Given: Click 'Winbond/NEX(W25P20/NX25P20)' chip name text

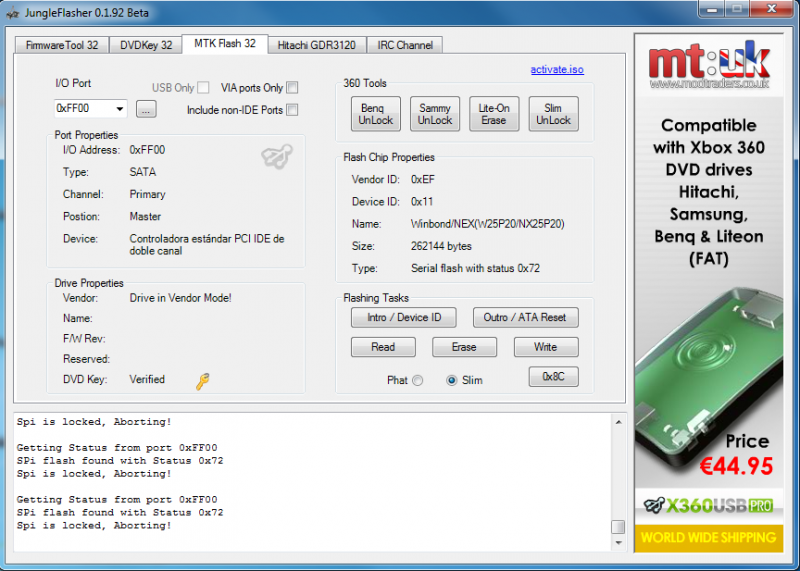Looking at the screenshot, I should pyautogui.click(x=488, y=224).
